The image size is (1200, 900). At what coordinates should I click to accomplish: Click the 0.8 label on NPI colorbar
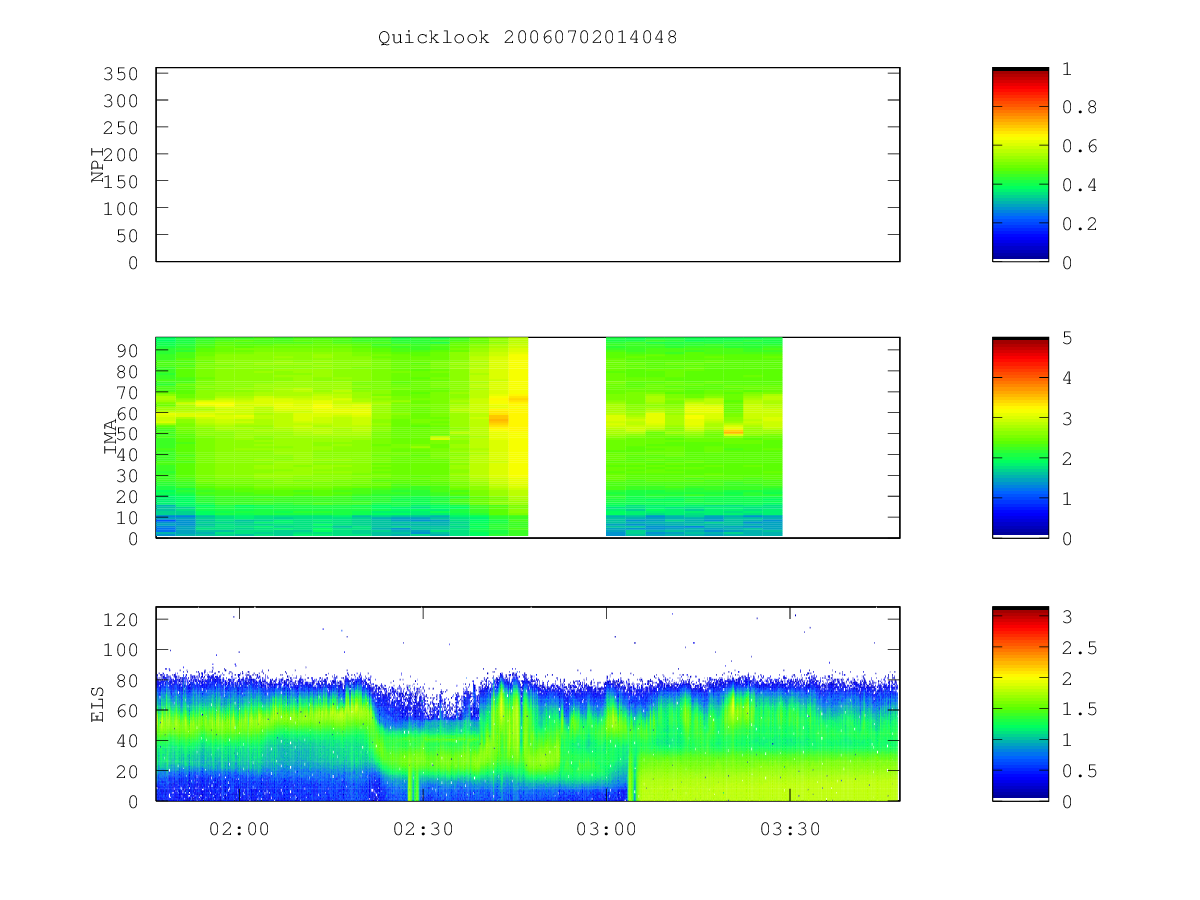1078,107
